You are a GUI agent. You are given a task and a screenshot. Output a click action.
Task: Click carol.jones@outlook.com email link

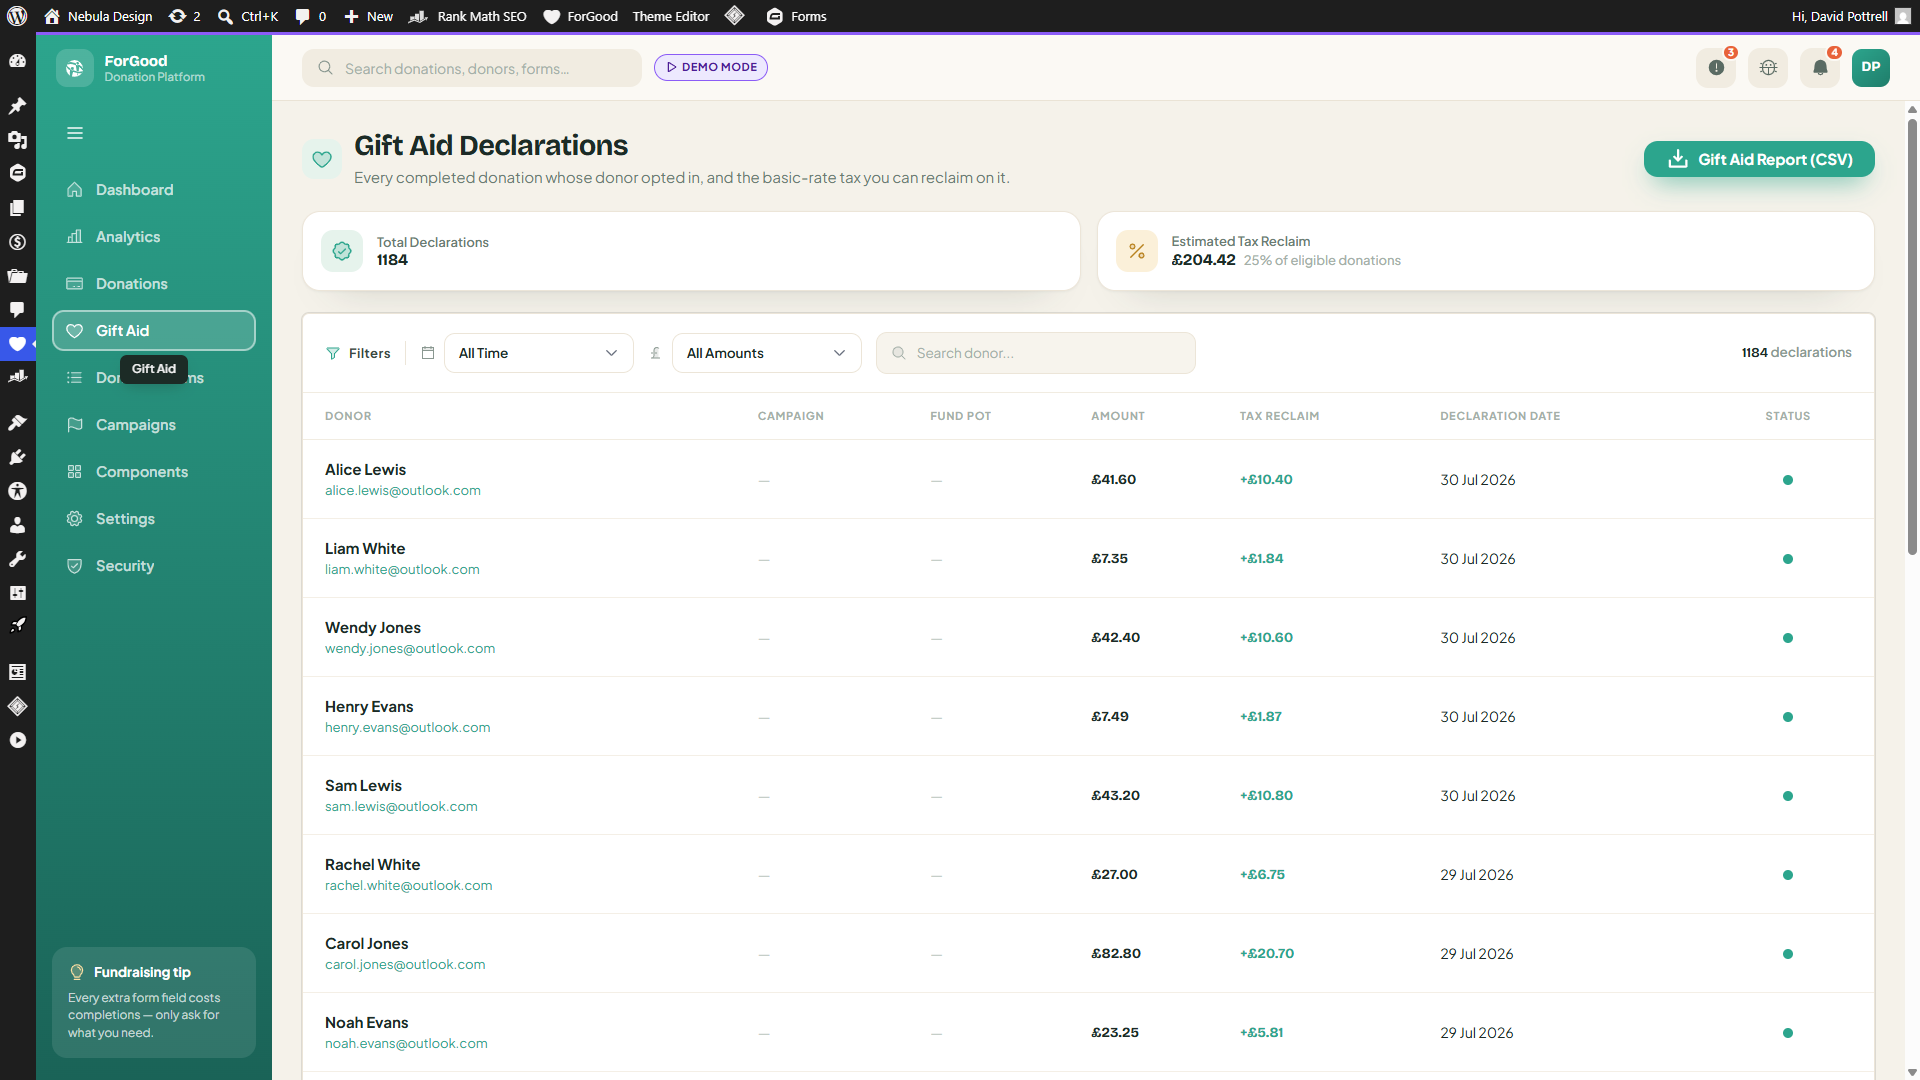point(405,965)
